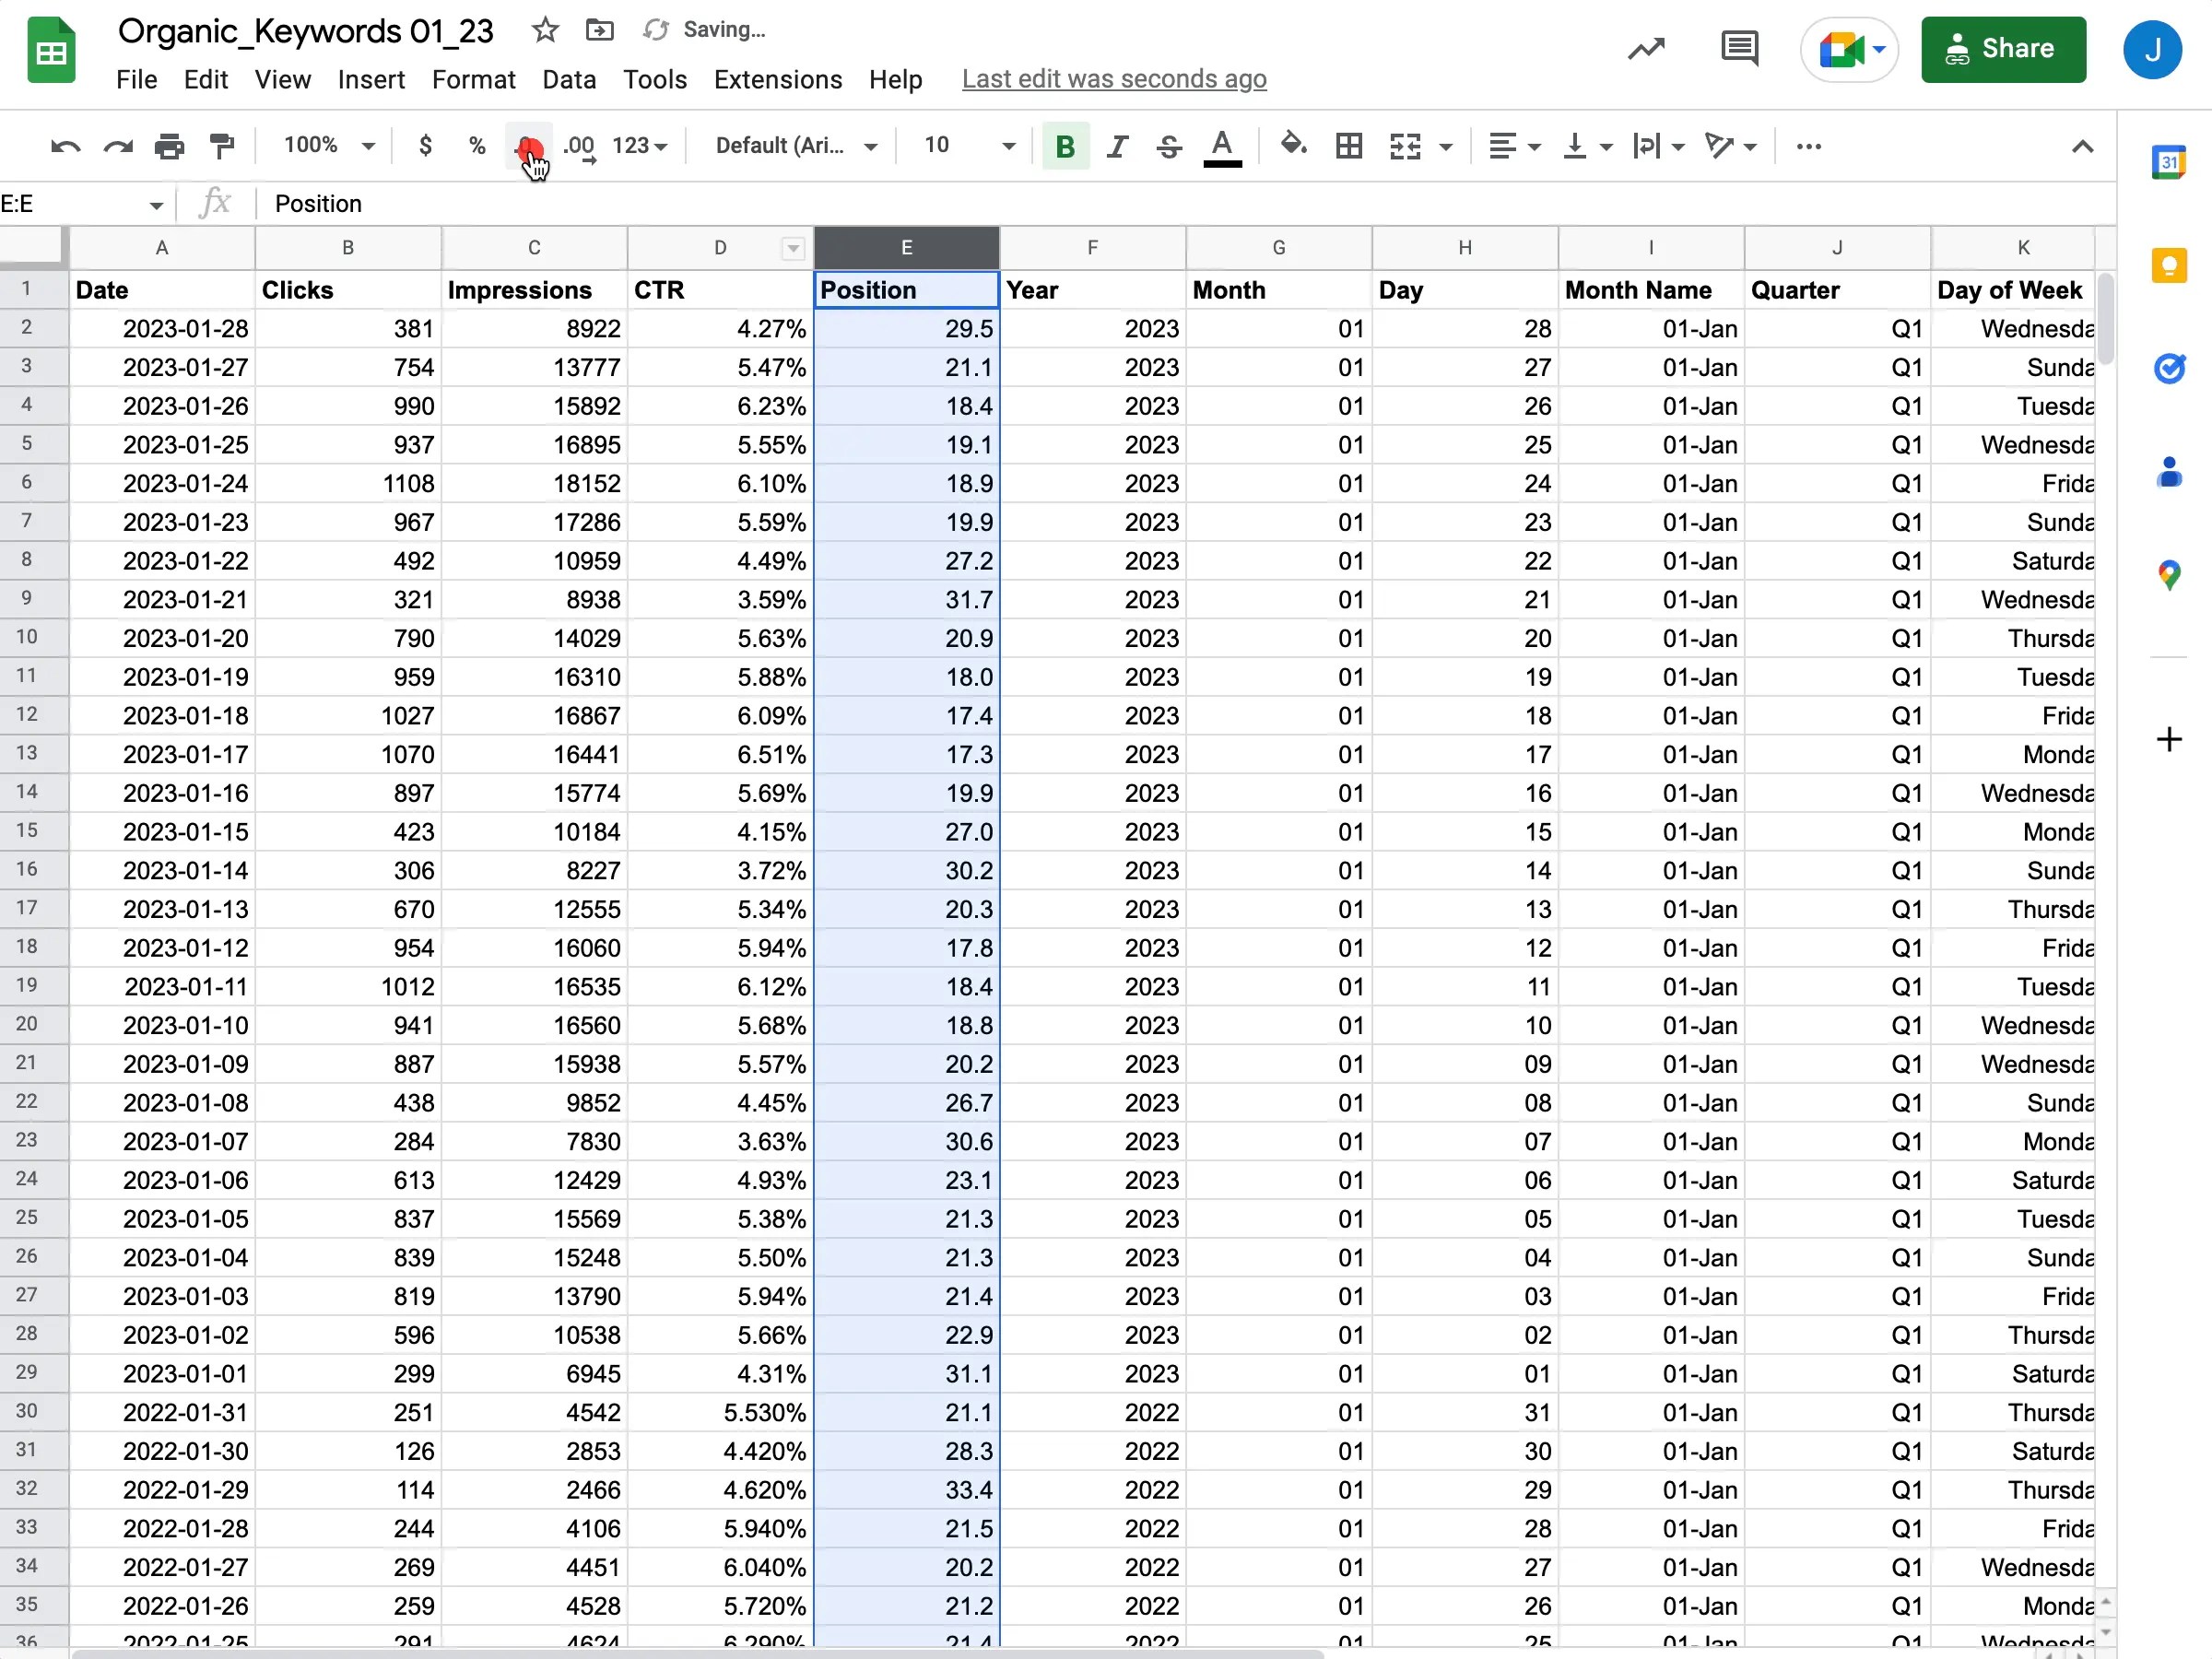
Task: Open the Extensions menu
Action: pyautogui.click(x=777, y=79)
